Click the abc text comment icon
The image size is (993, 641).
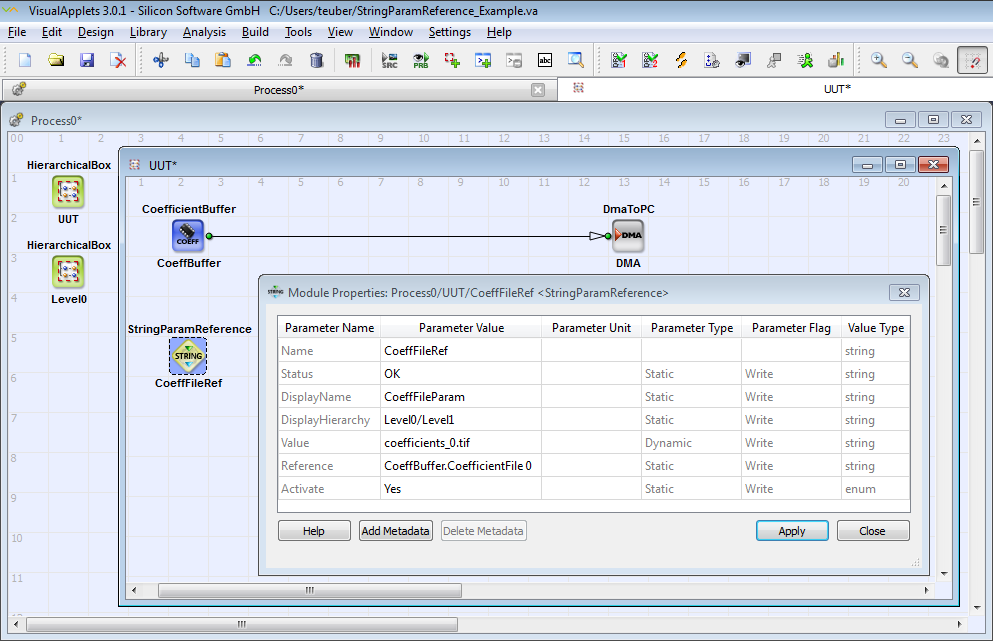point(545,60)
